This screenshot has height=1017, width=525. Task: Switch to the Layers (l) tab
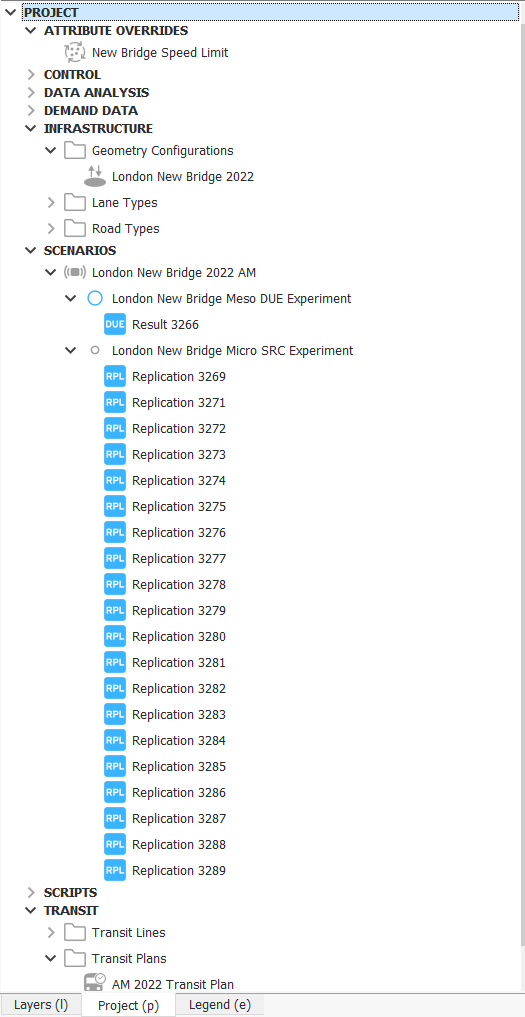pyautogui.click(x=41, y=1005)
